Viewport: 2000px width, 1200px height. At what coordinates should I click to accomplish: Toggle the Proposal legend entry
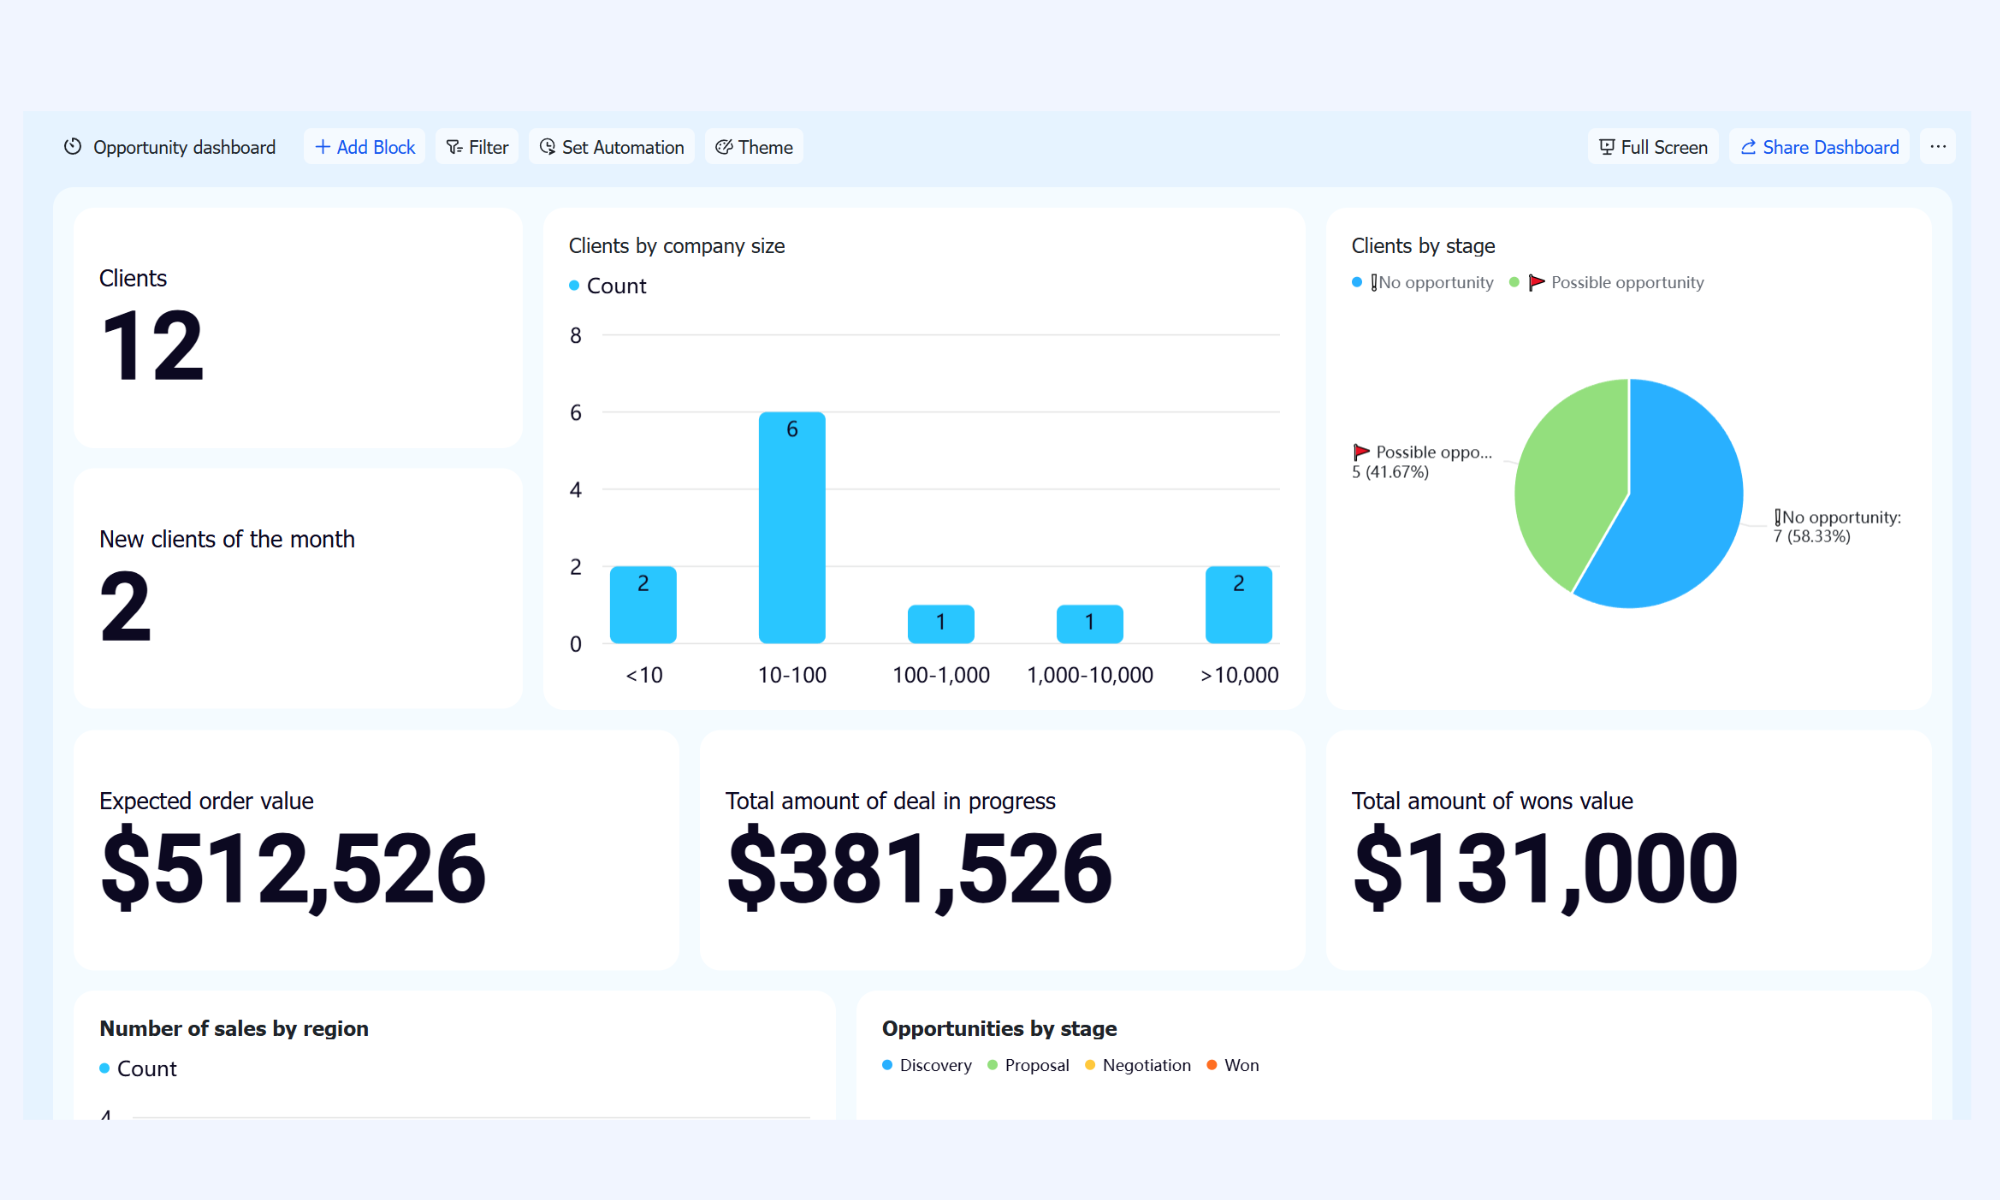pyautogui.click(x=1028, y=1066)
